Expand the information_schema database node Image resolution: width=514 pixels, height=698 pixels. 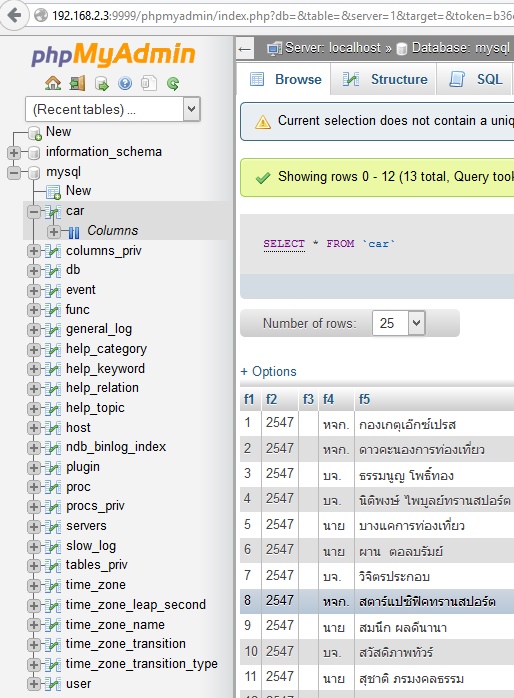[14, 153]
